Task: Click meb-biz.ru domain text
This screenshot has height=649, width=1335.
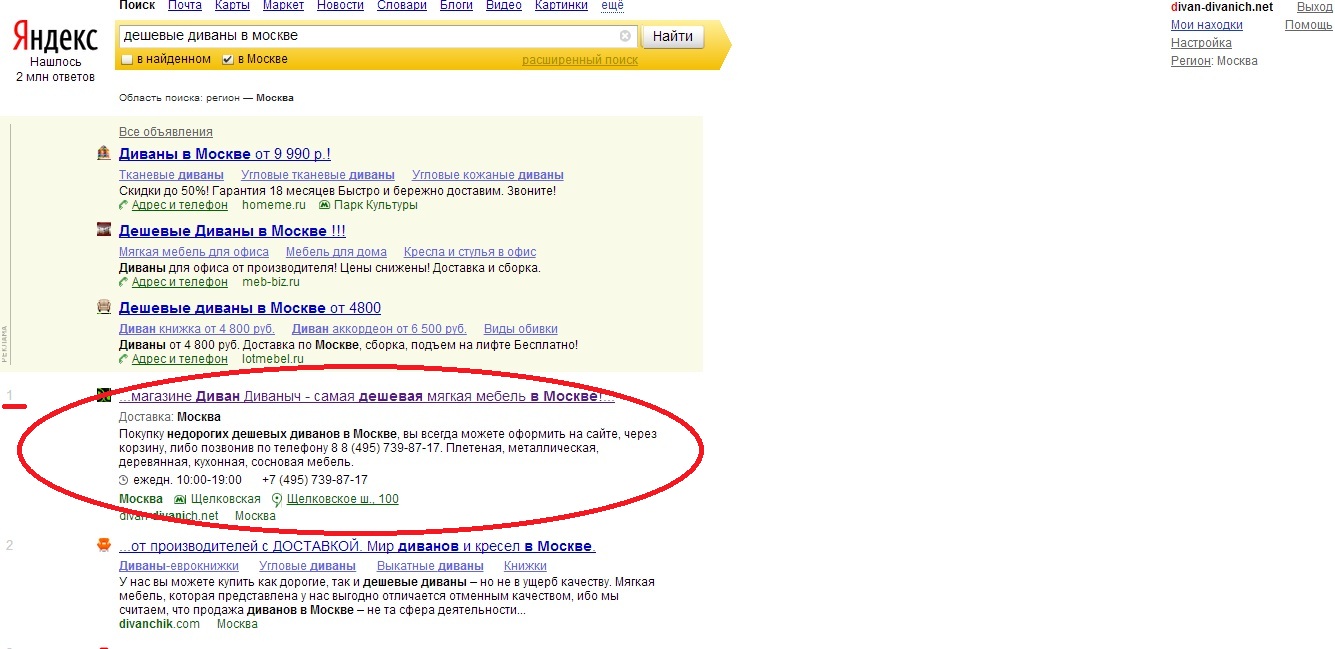Action: (271, 282)
